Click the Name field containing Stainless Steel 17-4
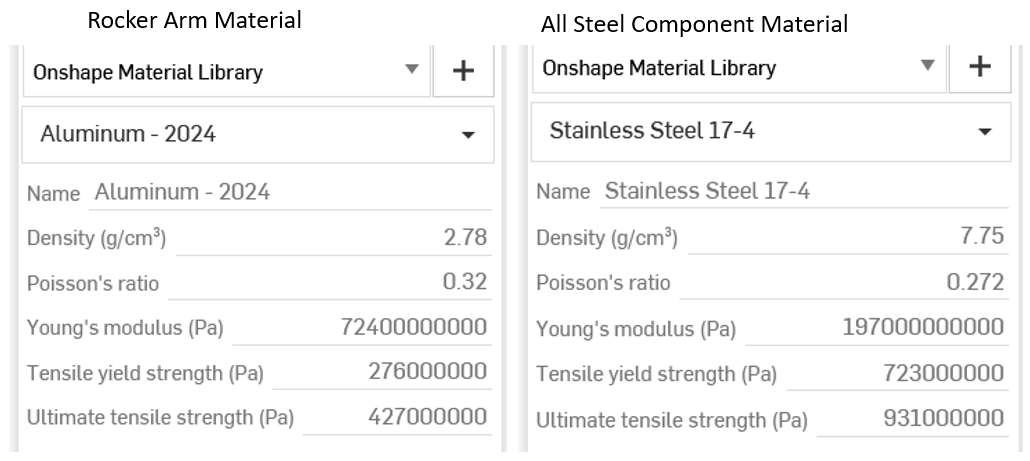1030x461 pixels. [x=802, y=192]
